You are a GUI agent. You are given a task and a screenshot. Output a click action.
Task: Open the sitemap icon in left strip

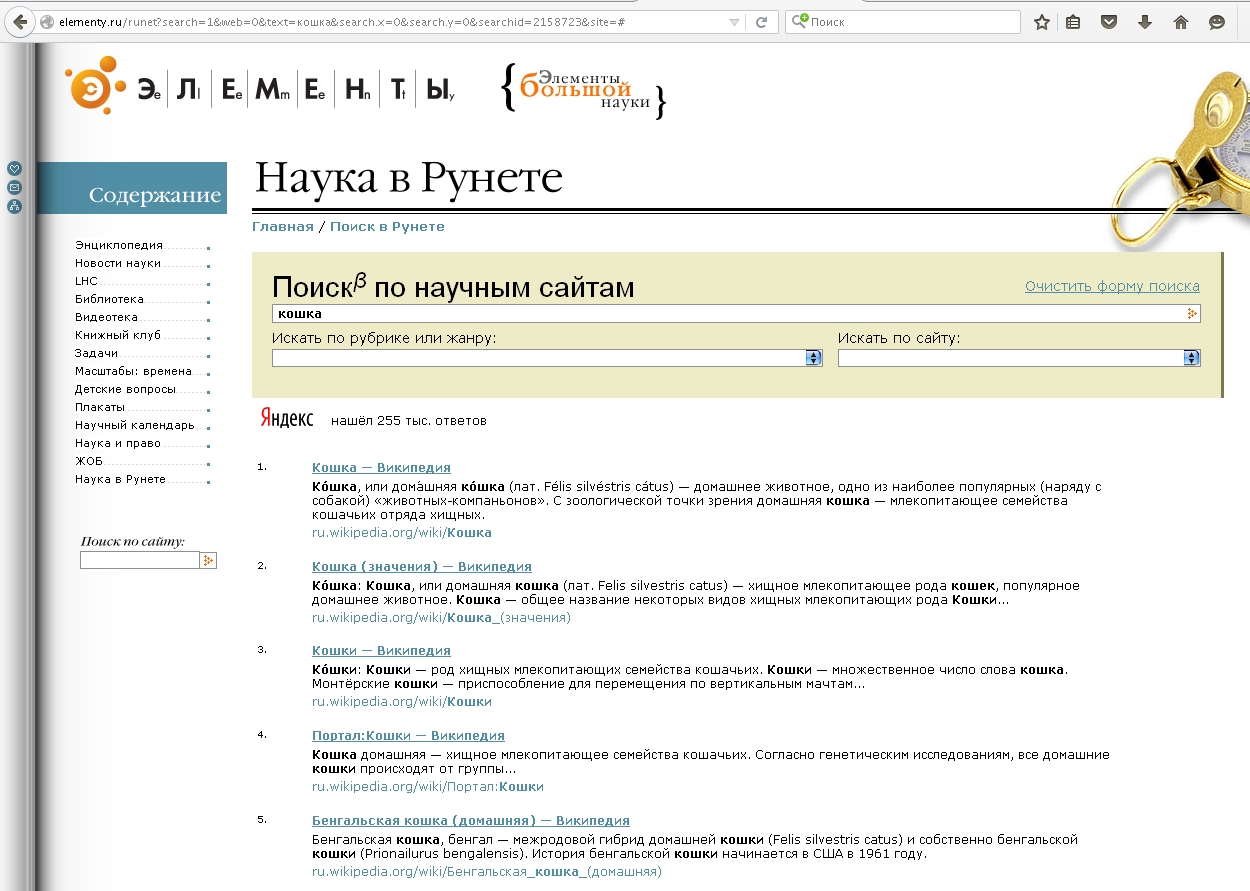point(14,207)
